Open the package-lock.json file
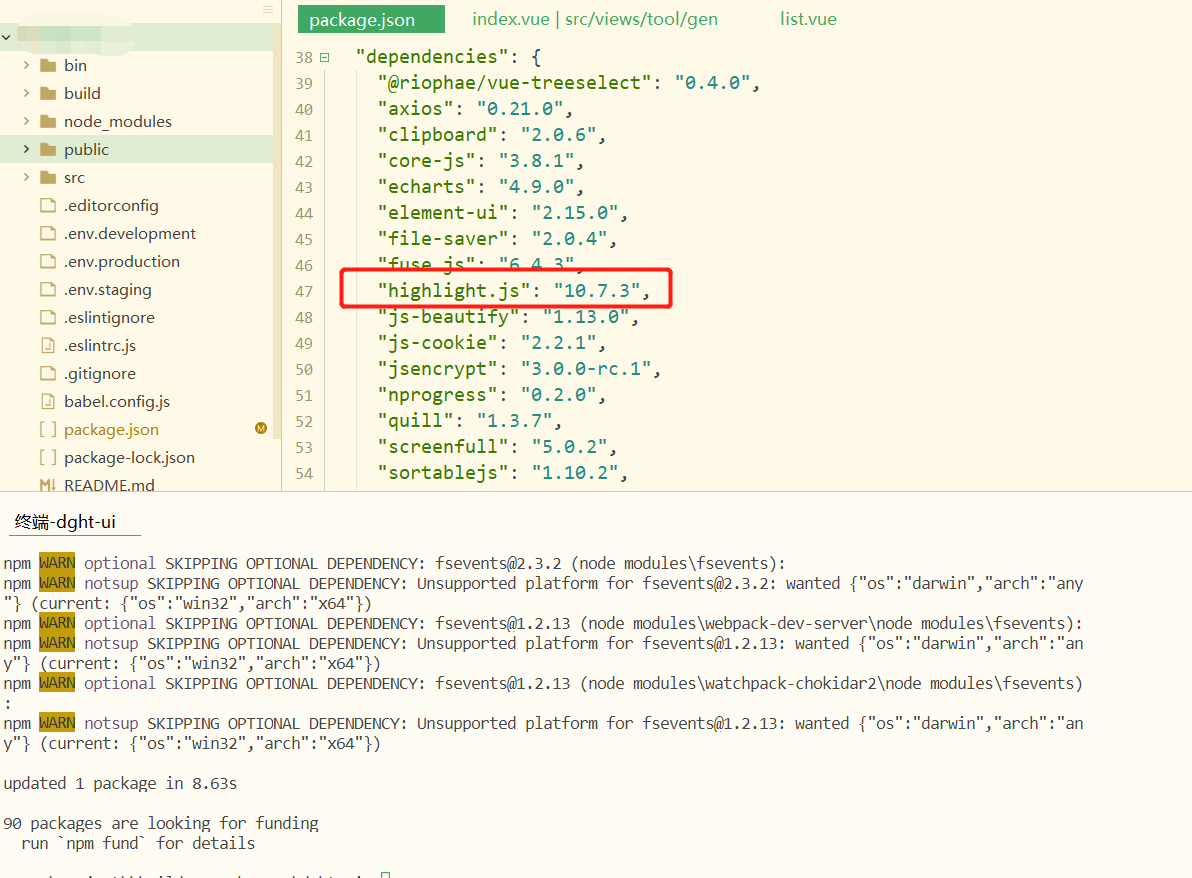Screen dimensions: 1192x878 [x=129, y=458]
